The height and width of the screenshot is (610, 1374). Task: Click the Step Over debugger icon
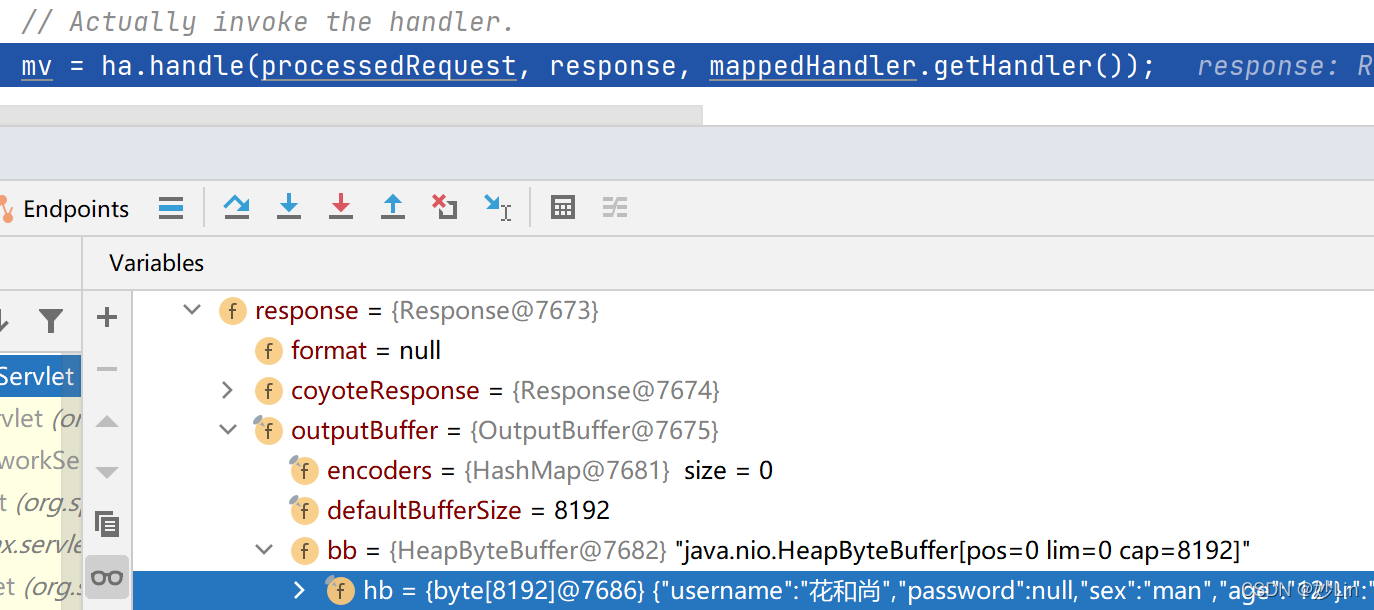pos(237,207)
